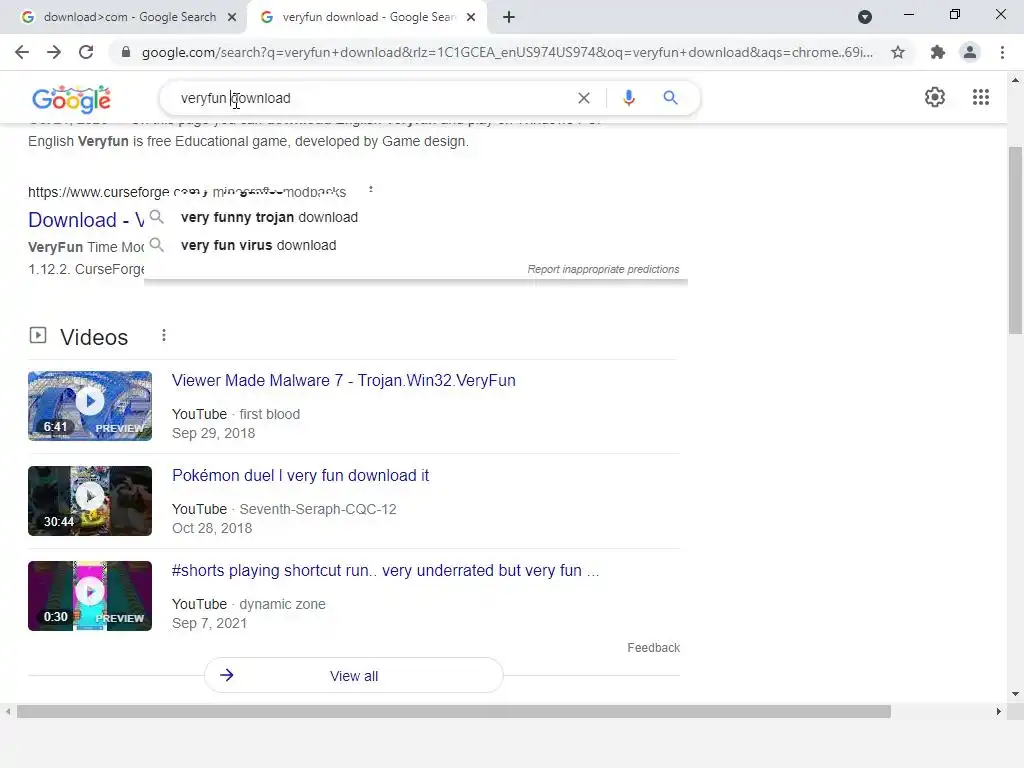Bookmark this page with the star icon

[x=898, y=52]
